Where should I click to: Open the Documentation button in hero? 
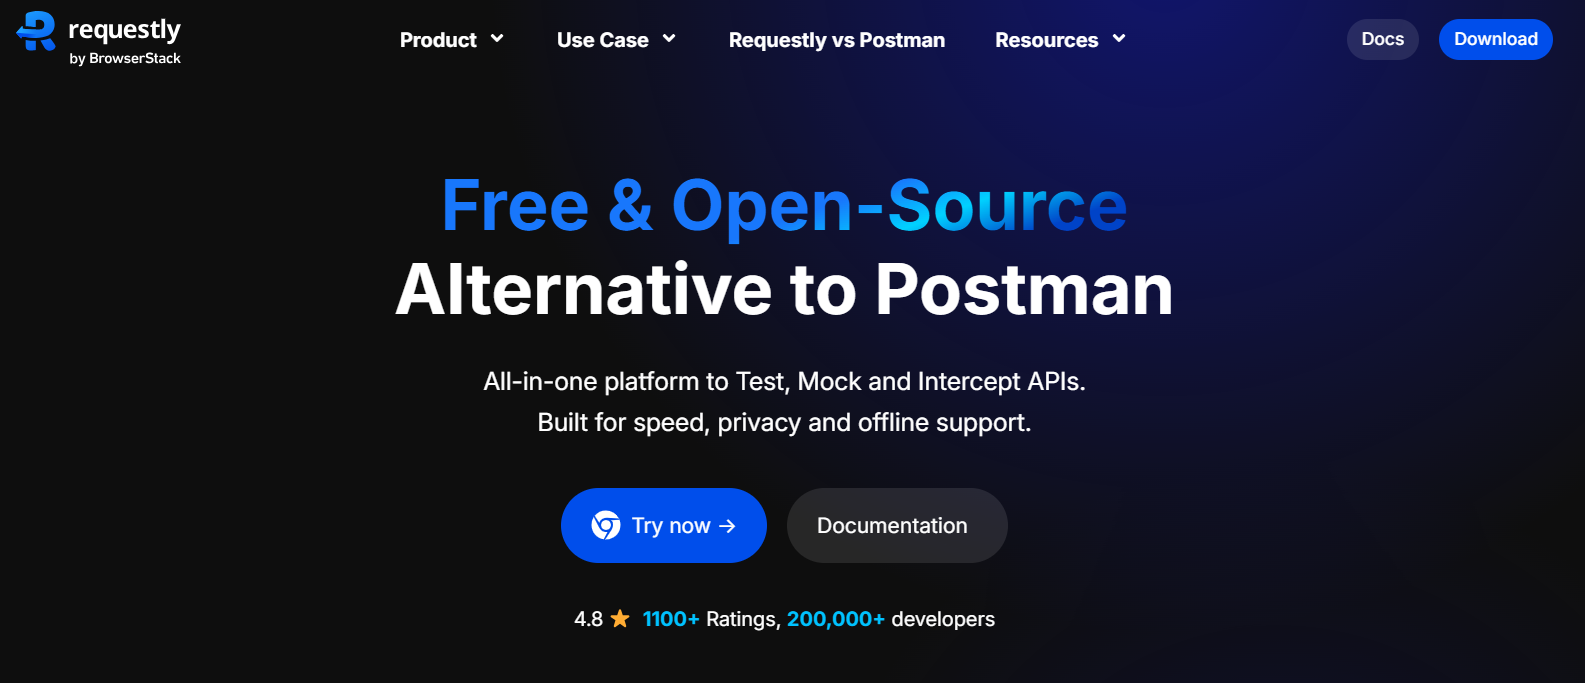coord(897,525)
